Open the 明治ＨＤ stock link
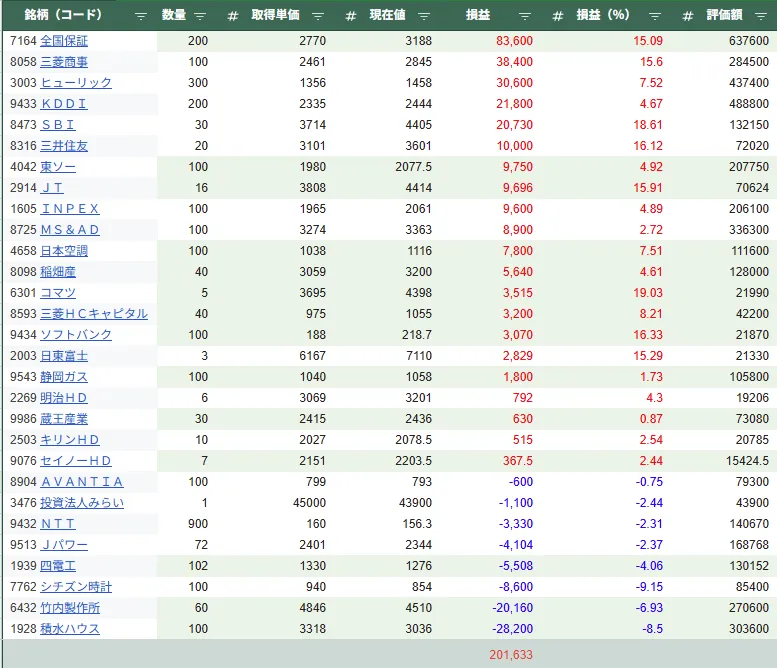 click(64, 398)
